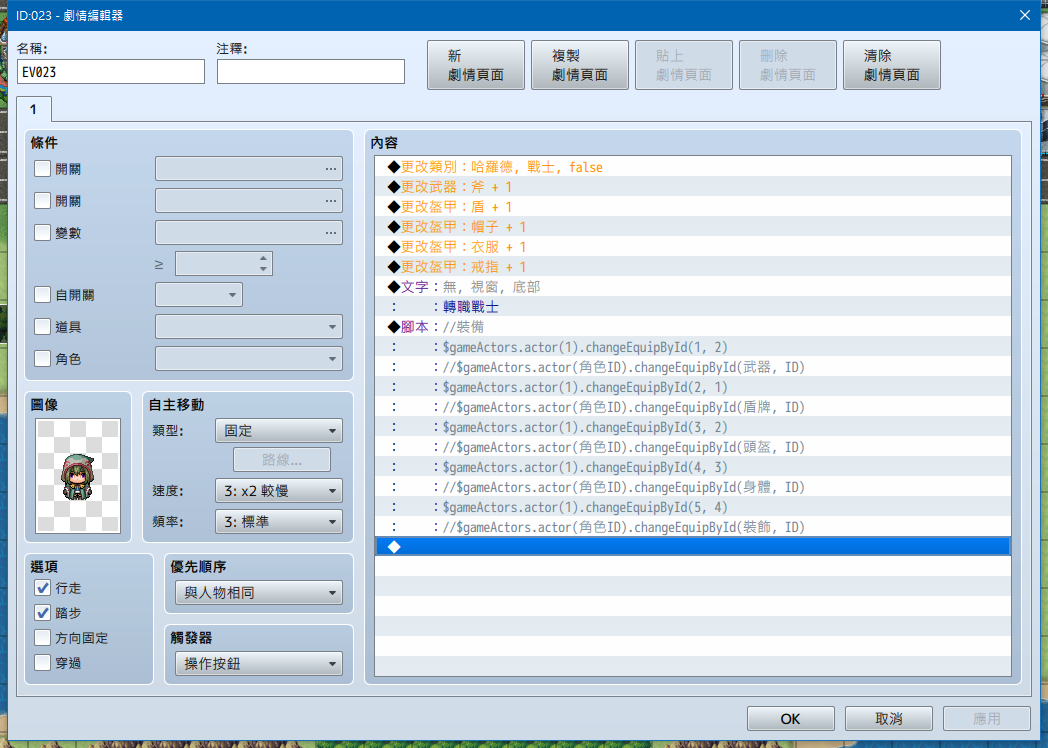Open the 頻率 dropdown set to 標準

coord(279,521)
